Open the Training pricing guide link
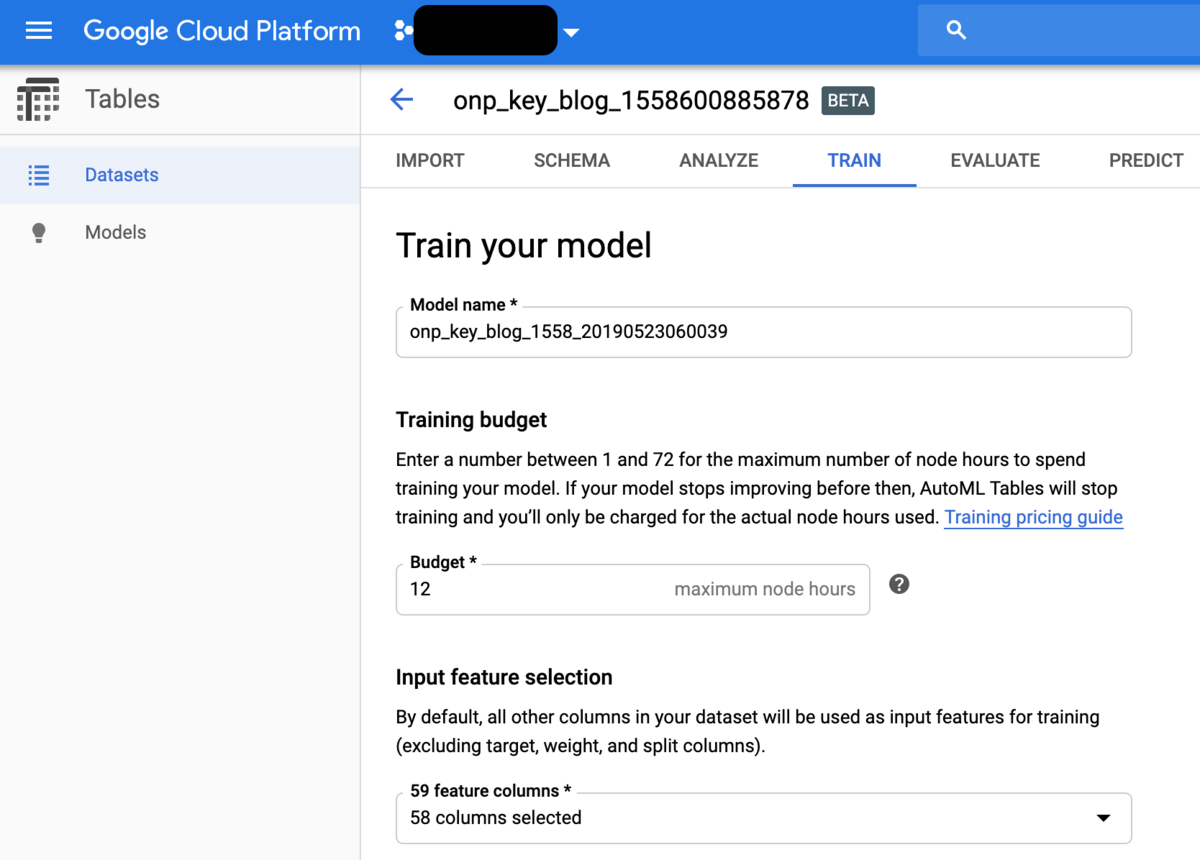This screenshot has height=860, width=1200. pos(1033,518)
